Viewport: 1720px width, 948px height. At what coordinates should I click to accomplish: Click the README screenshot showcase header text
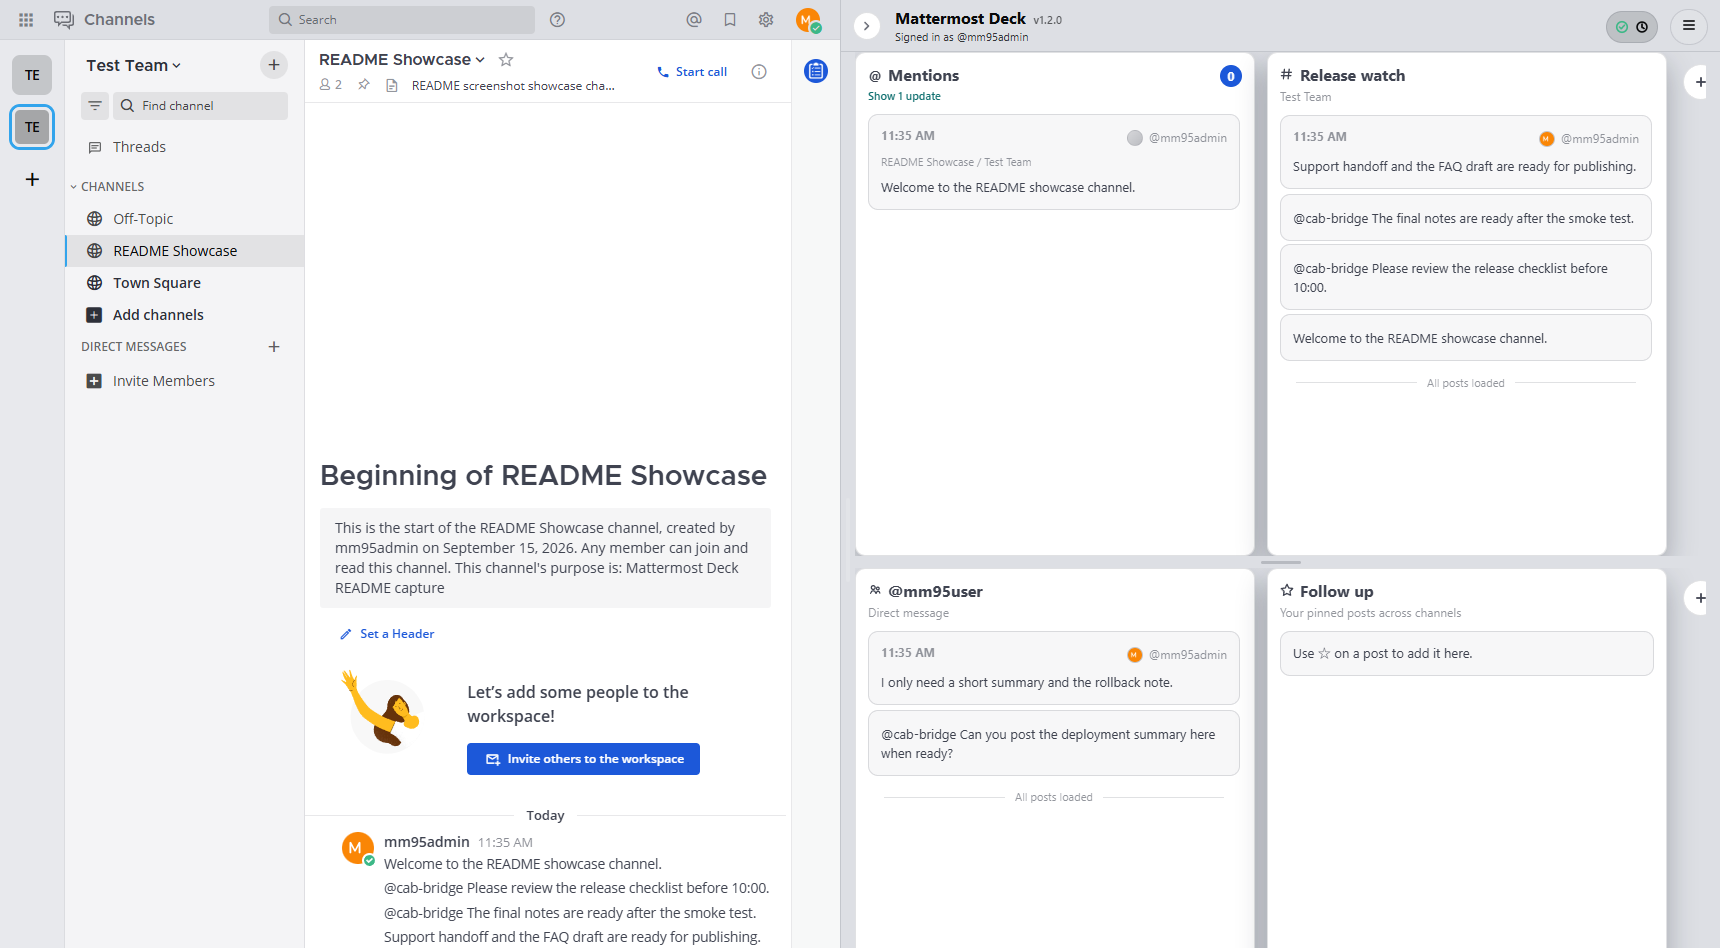tap(513, 86)
